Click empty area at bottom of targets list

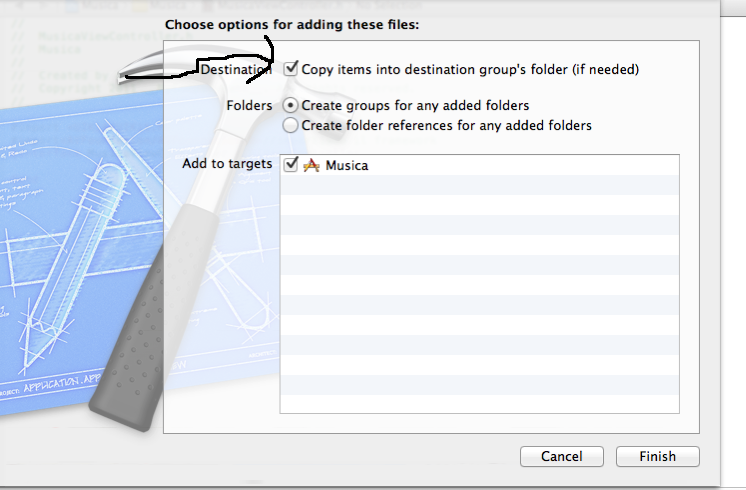point(480,404)
